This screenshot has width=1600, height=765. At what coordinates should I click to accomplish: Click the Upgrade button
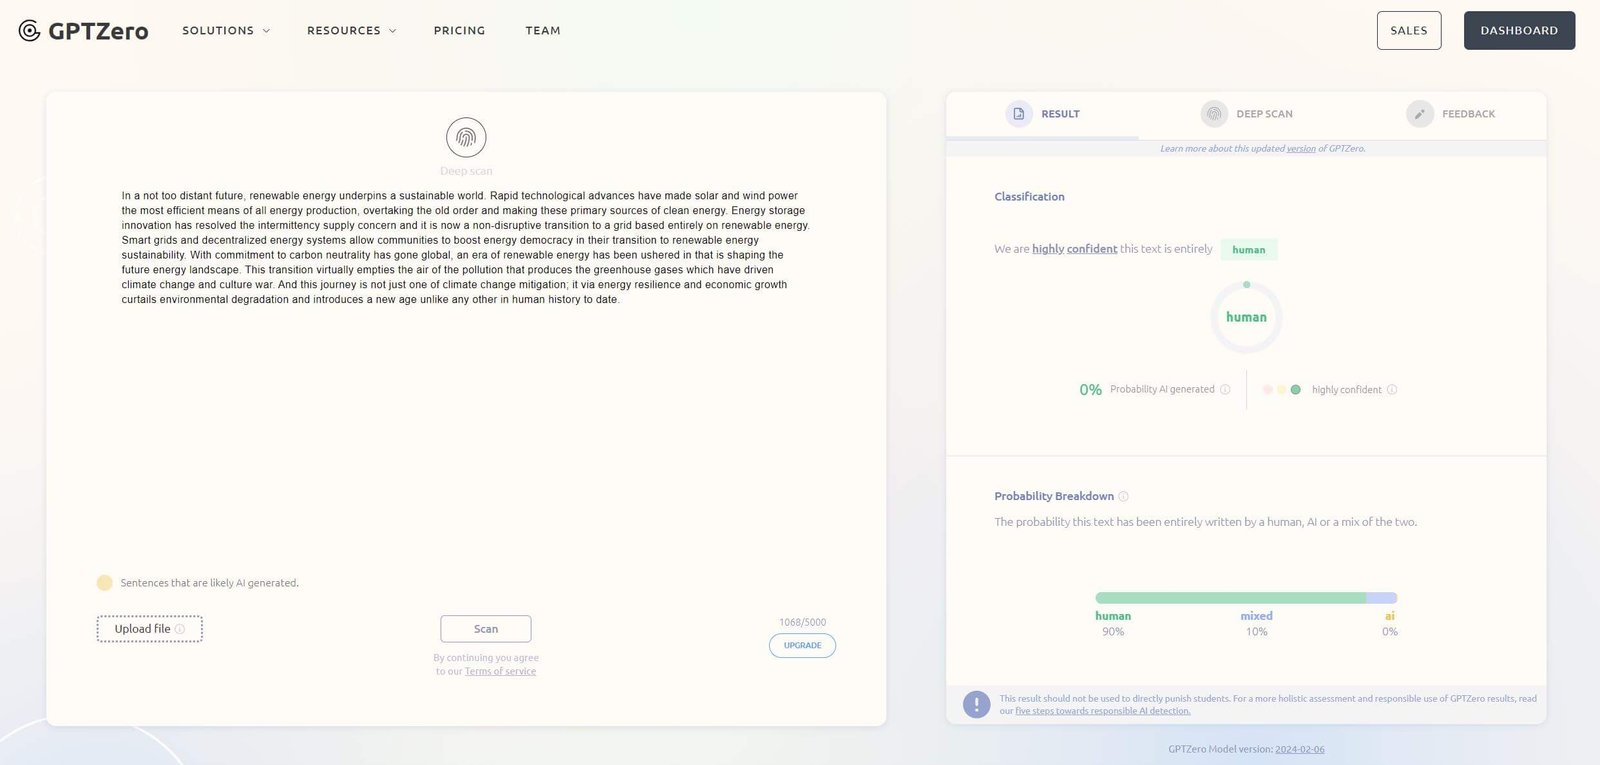click(x=802, y=646)
